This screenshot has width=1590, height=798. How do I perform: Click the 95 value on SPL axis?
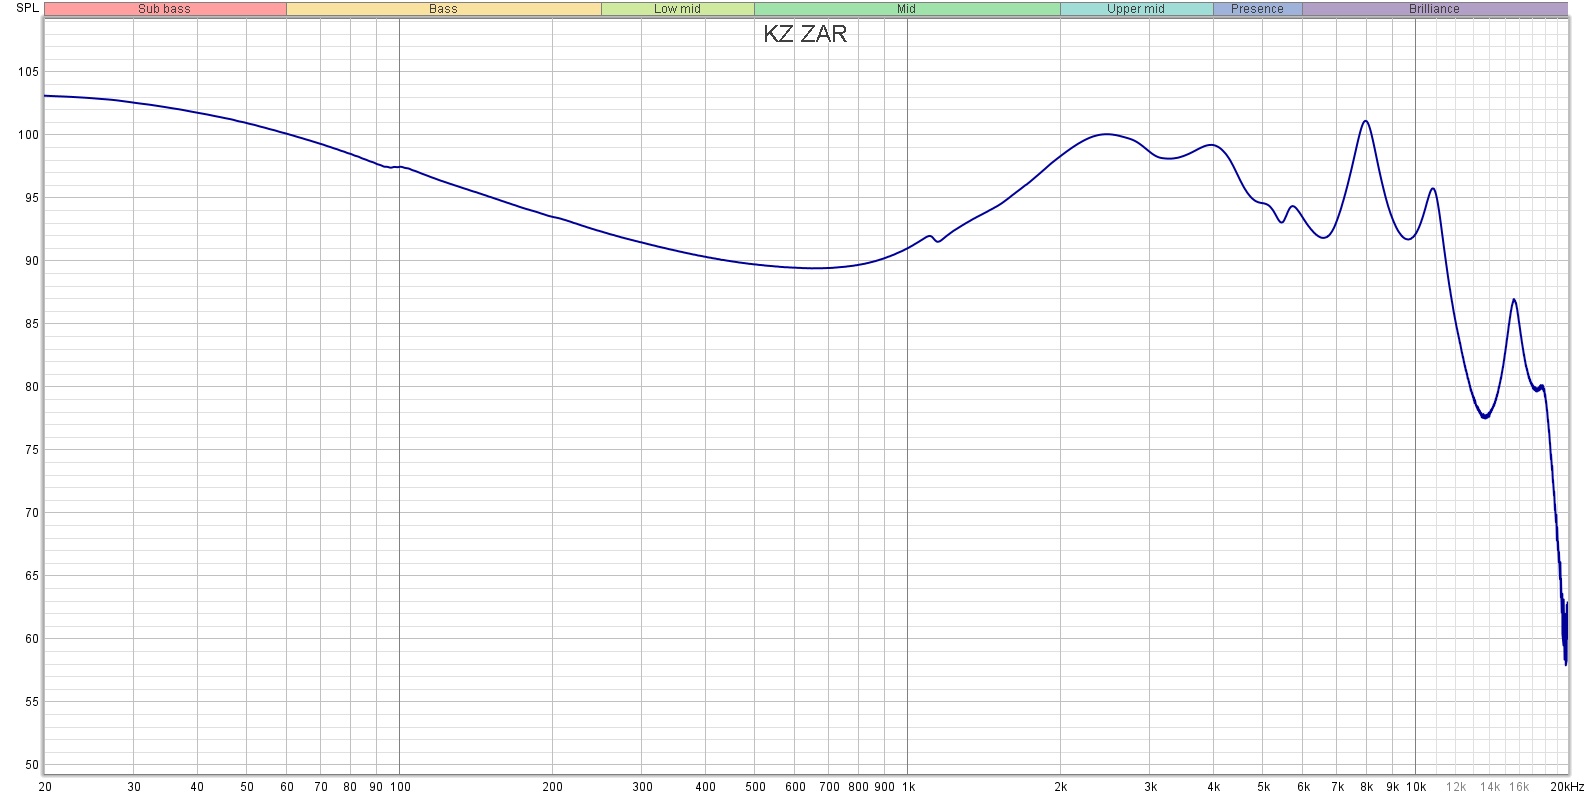click(31, 198)
